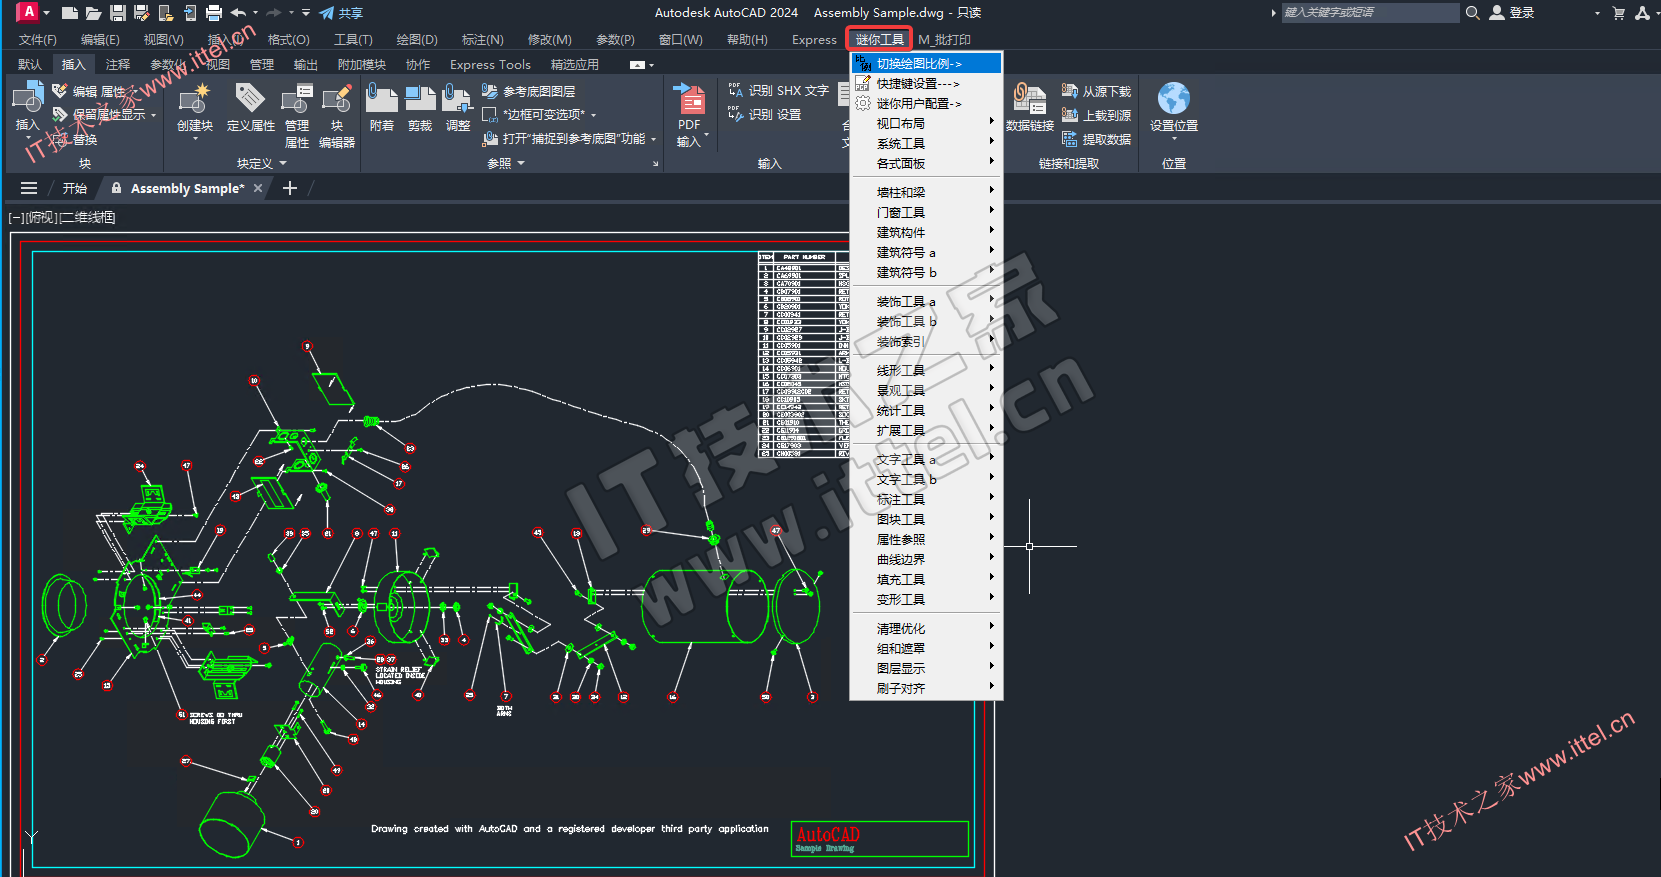The height and width of the screenshot is (877, 1661).
Task: Switch to the 默认 ribbon tab
Action: tap(30, 64)
